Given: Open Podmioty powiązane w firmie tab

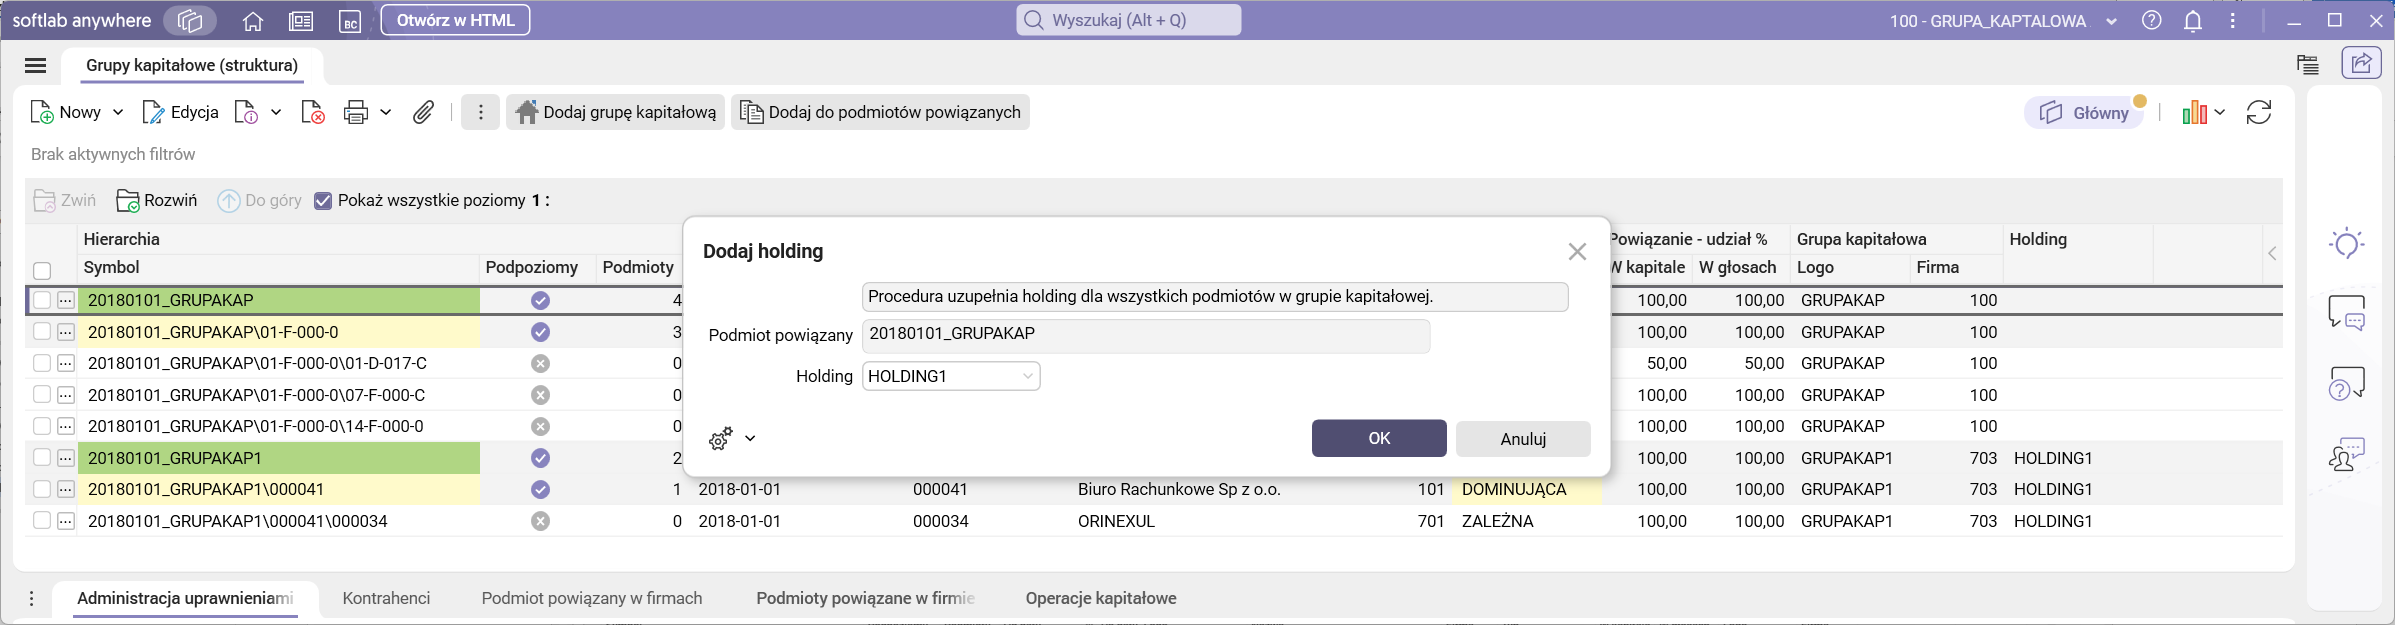Looking at the screenshot, I should pyautogui.click(x=865, y=598).
